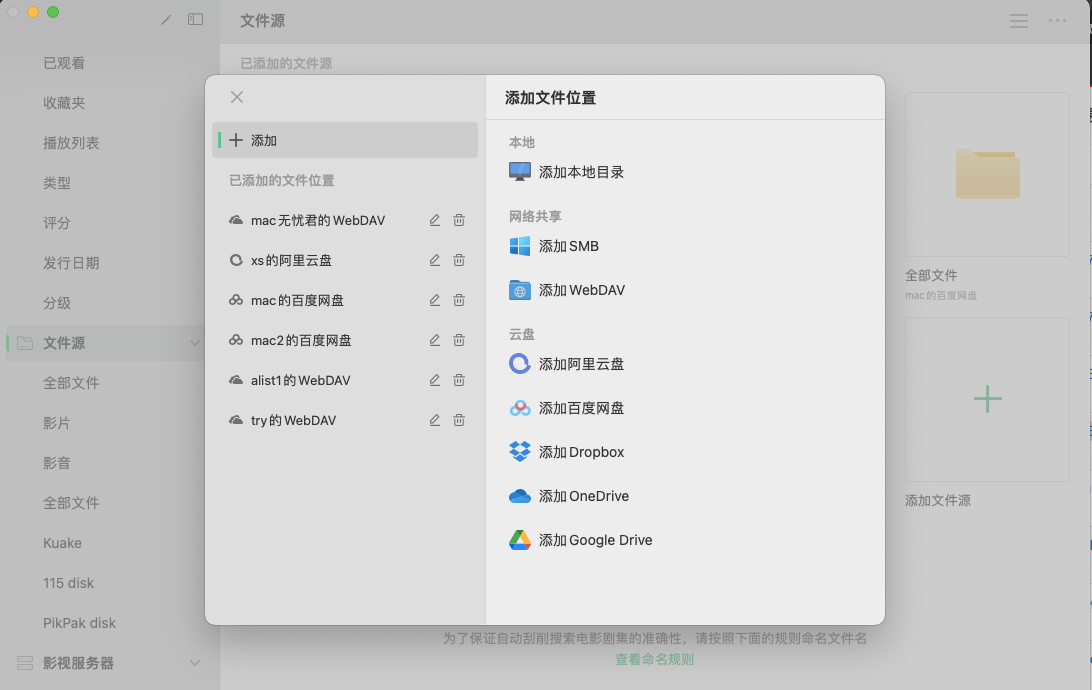Click the OneDrive cloud icon
The image size is (1092, 690).
point(520,496)
